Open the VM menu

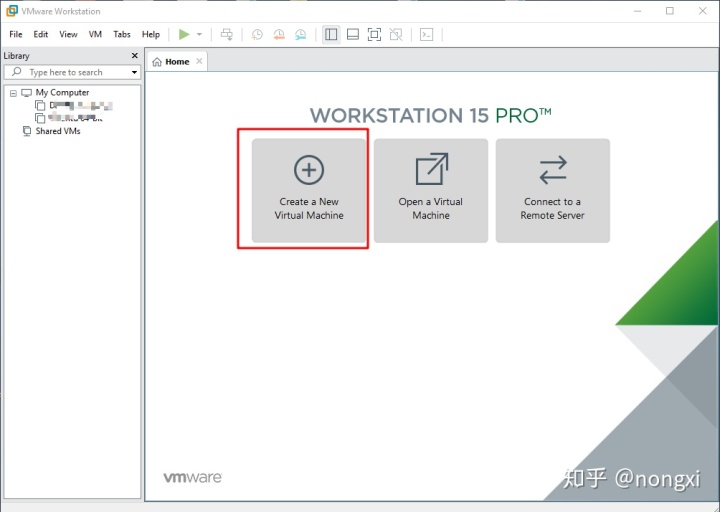coord(95,34)
